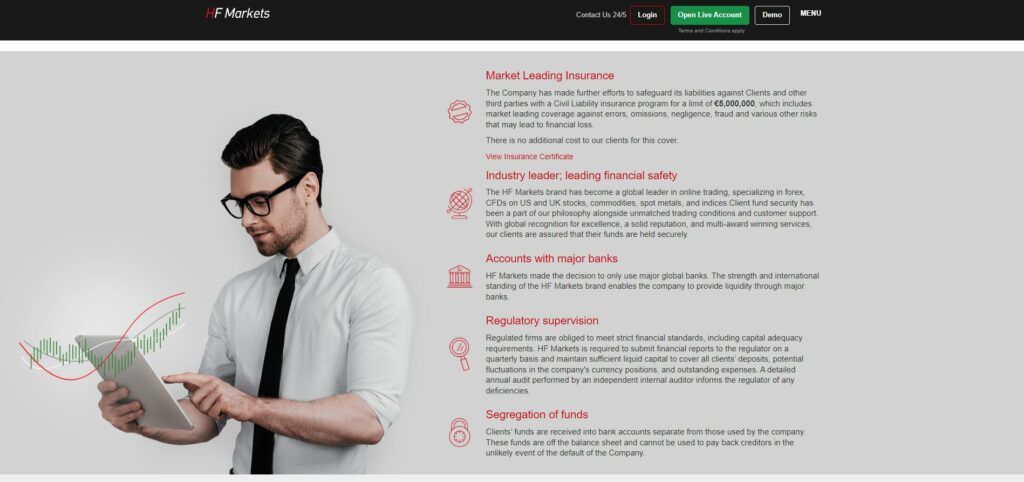Click the Regulatory supervision heading
Viewport: 1024px width, 482px height.
541,321
